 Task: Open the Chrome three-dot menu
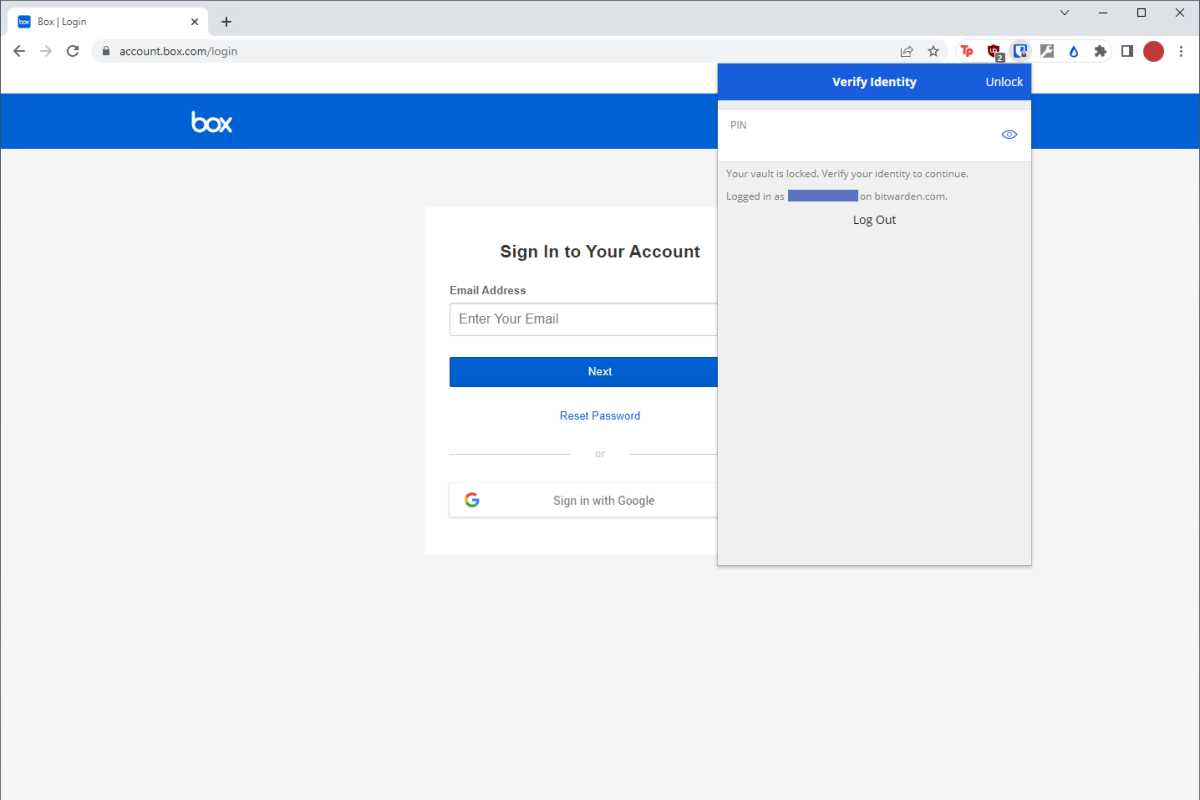click(x=1183, y=50)
